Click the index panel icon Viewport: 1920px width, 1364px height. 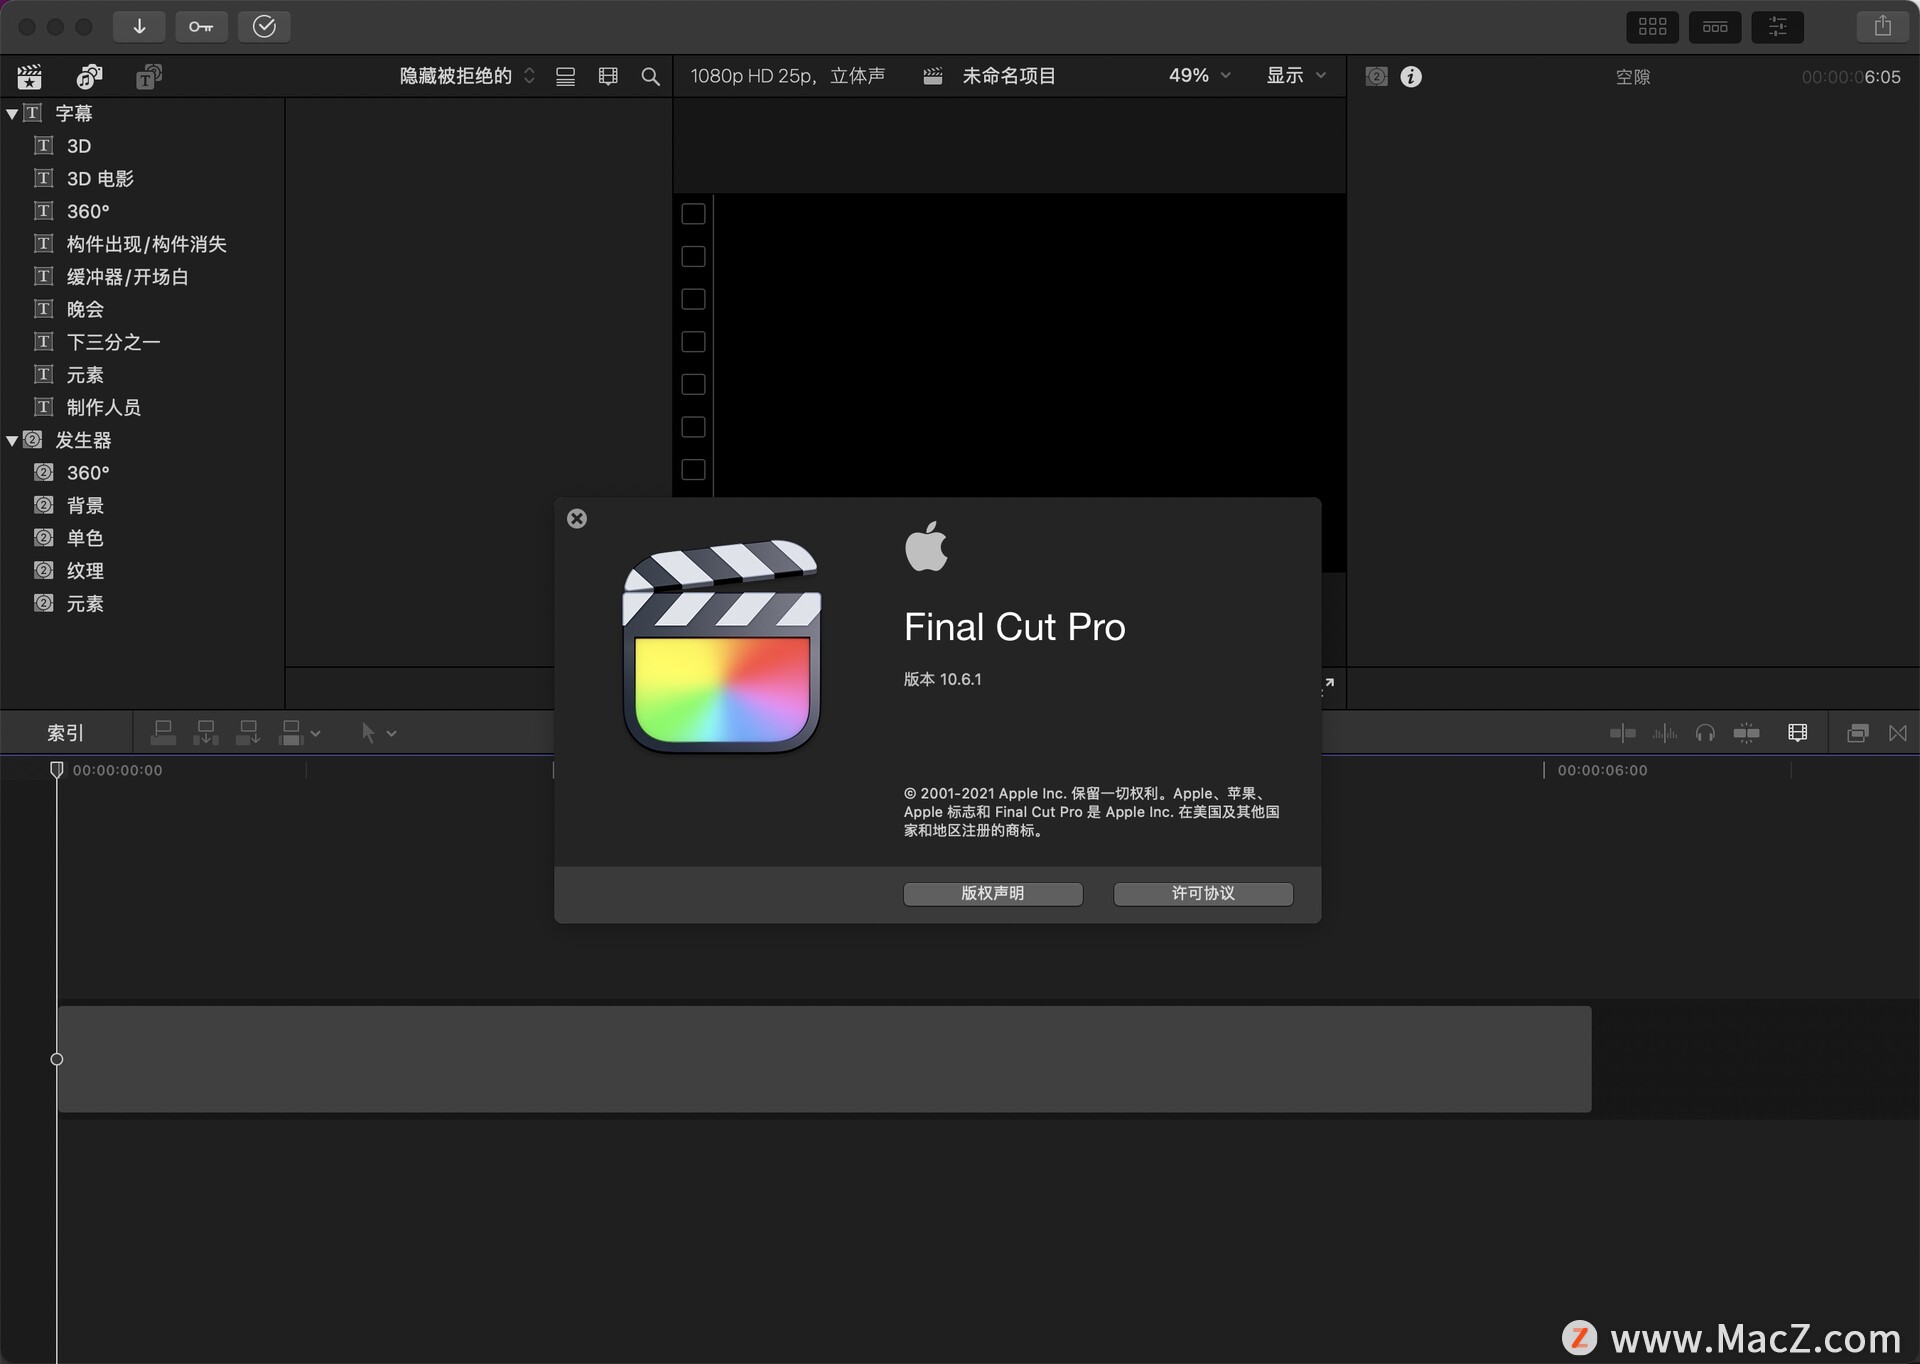tap(69, 729)
